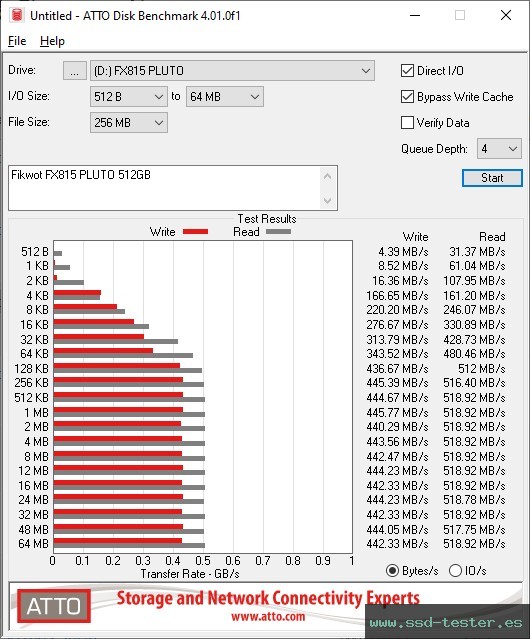Click the red Write legend swatch
530x639 pixels.
(x=196, y=231)
